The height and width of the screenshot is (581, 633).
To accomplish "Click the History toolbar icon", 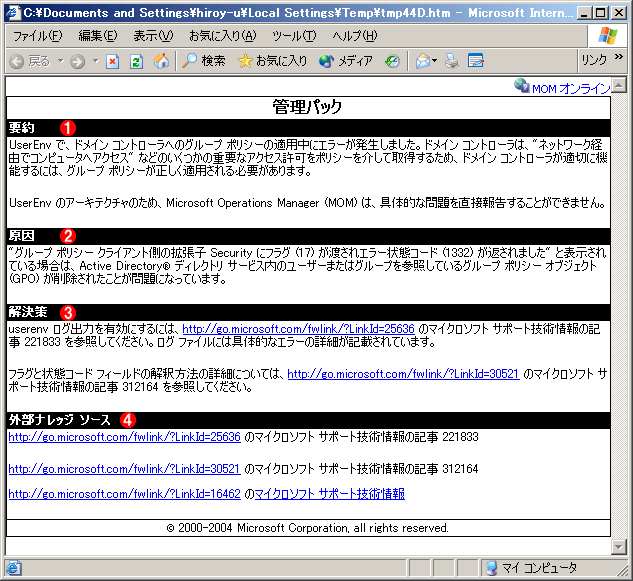I will (x=392, y=61).
